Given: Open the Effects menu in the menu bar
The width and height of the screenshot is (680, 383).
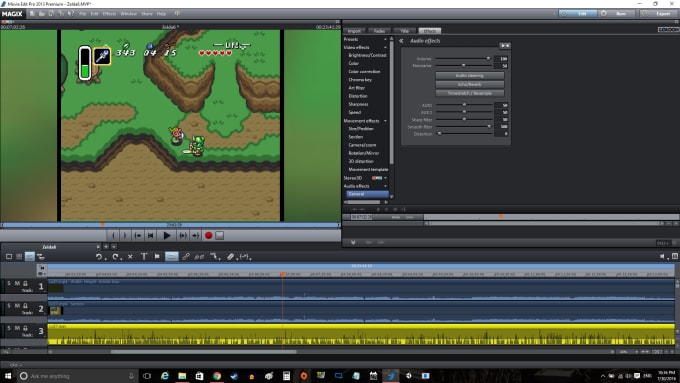Looking at the screenshot, I should pos(109,14).
